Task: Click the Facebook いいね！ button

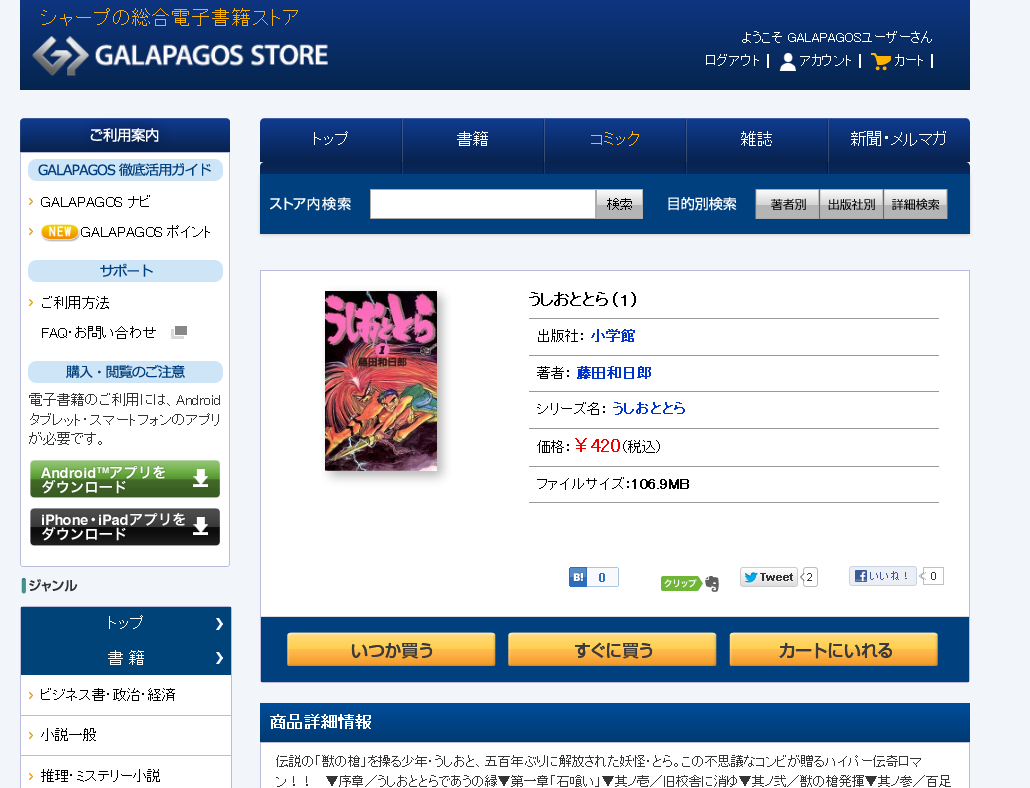Action: pyautogui.click(x=882, y=576)
